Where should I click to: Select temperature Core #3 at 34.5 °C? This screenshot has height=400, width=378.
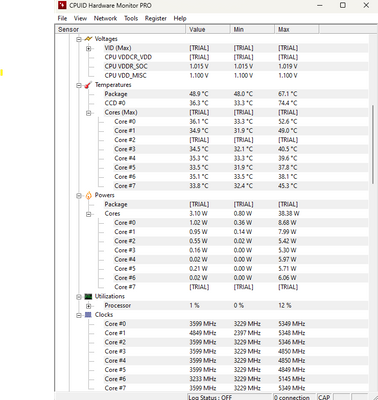(x=240, y=149)
